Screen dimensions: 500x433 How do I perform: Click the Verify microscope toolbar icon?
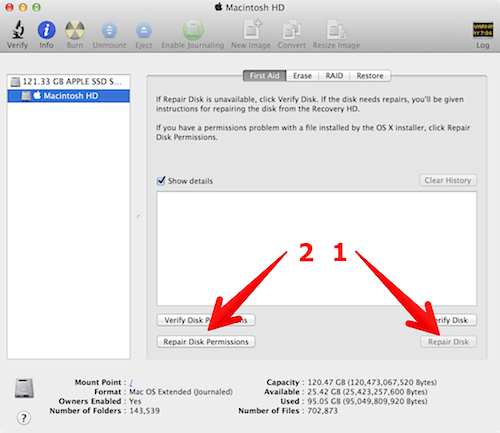pyautogui.click(x=18, y=30)
